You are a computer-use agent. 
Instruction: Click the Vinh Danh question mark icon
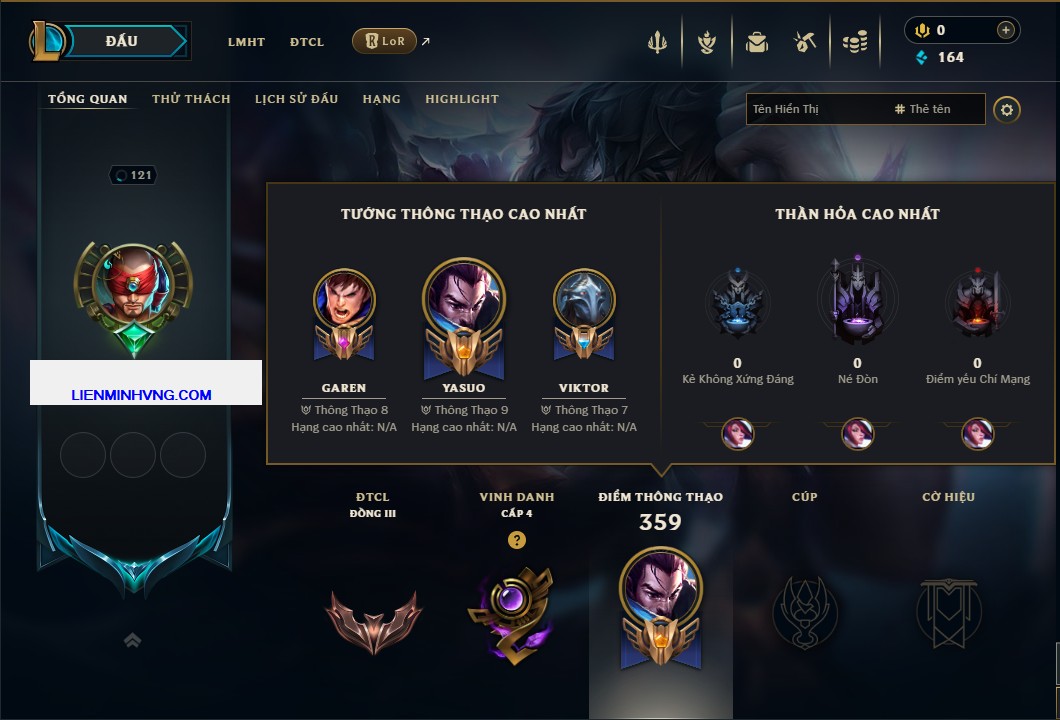click(516, 539)
